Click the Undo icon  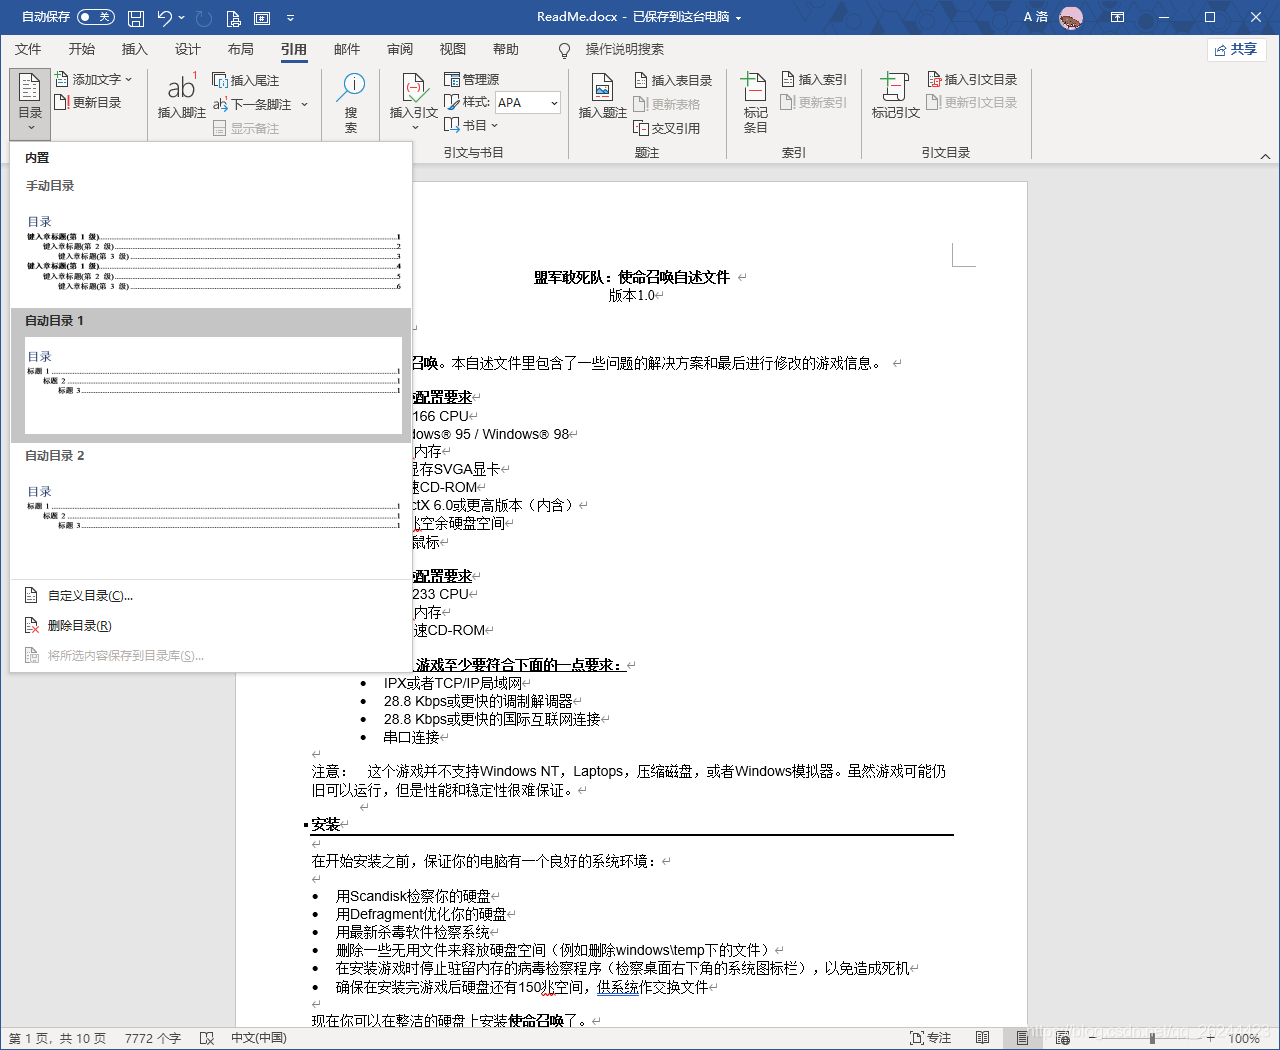click(x=165, y=18)
